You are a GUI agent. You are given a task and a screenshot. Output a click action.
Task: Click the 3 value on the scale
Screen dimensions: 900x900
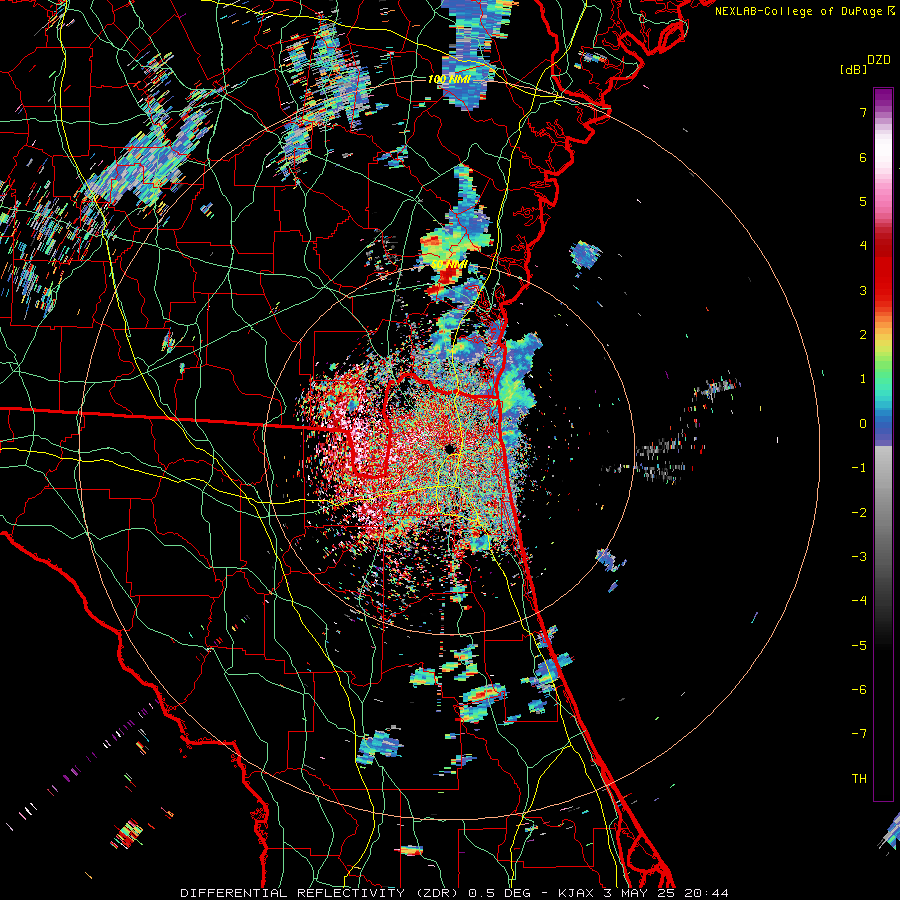click(863, 290)
